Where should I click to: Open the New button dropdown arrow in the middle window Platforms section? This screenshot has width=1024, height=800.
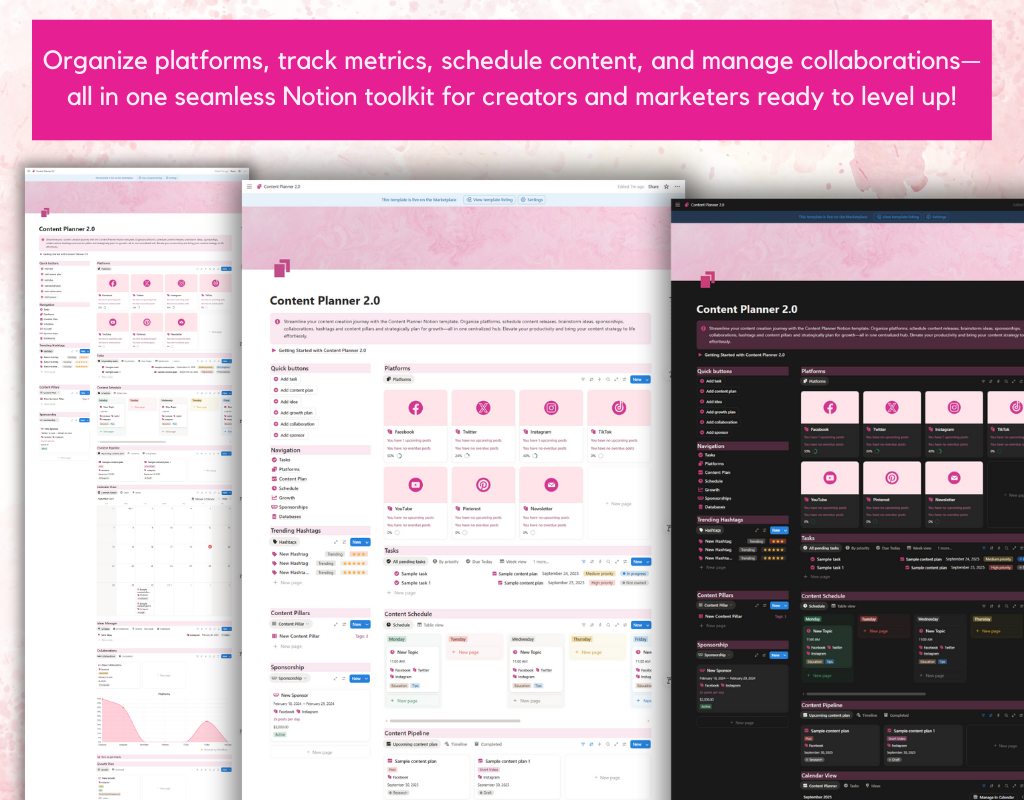point(647,379)
